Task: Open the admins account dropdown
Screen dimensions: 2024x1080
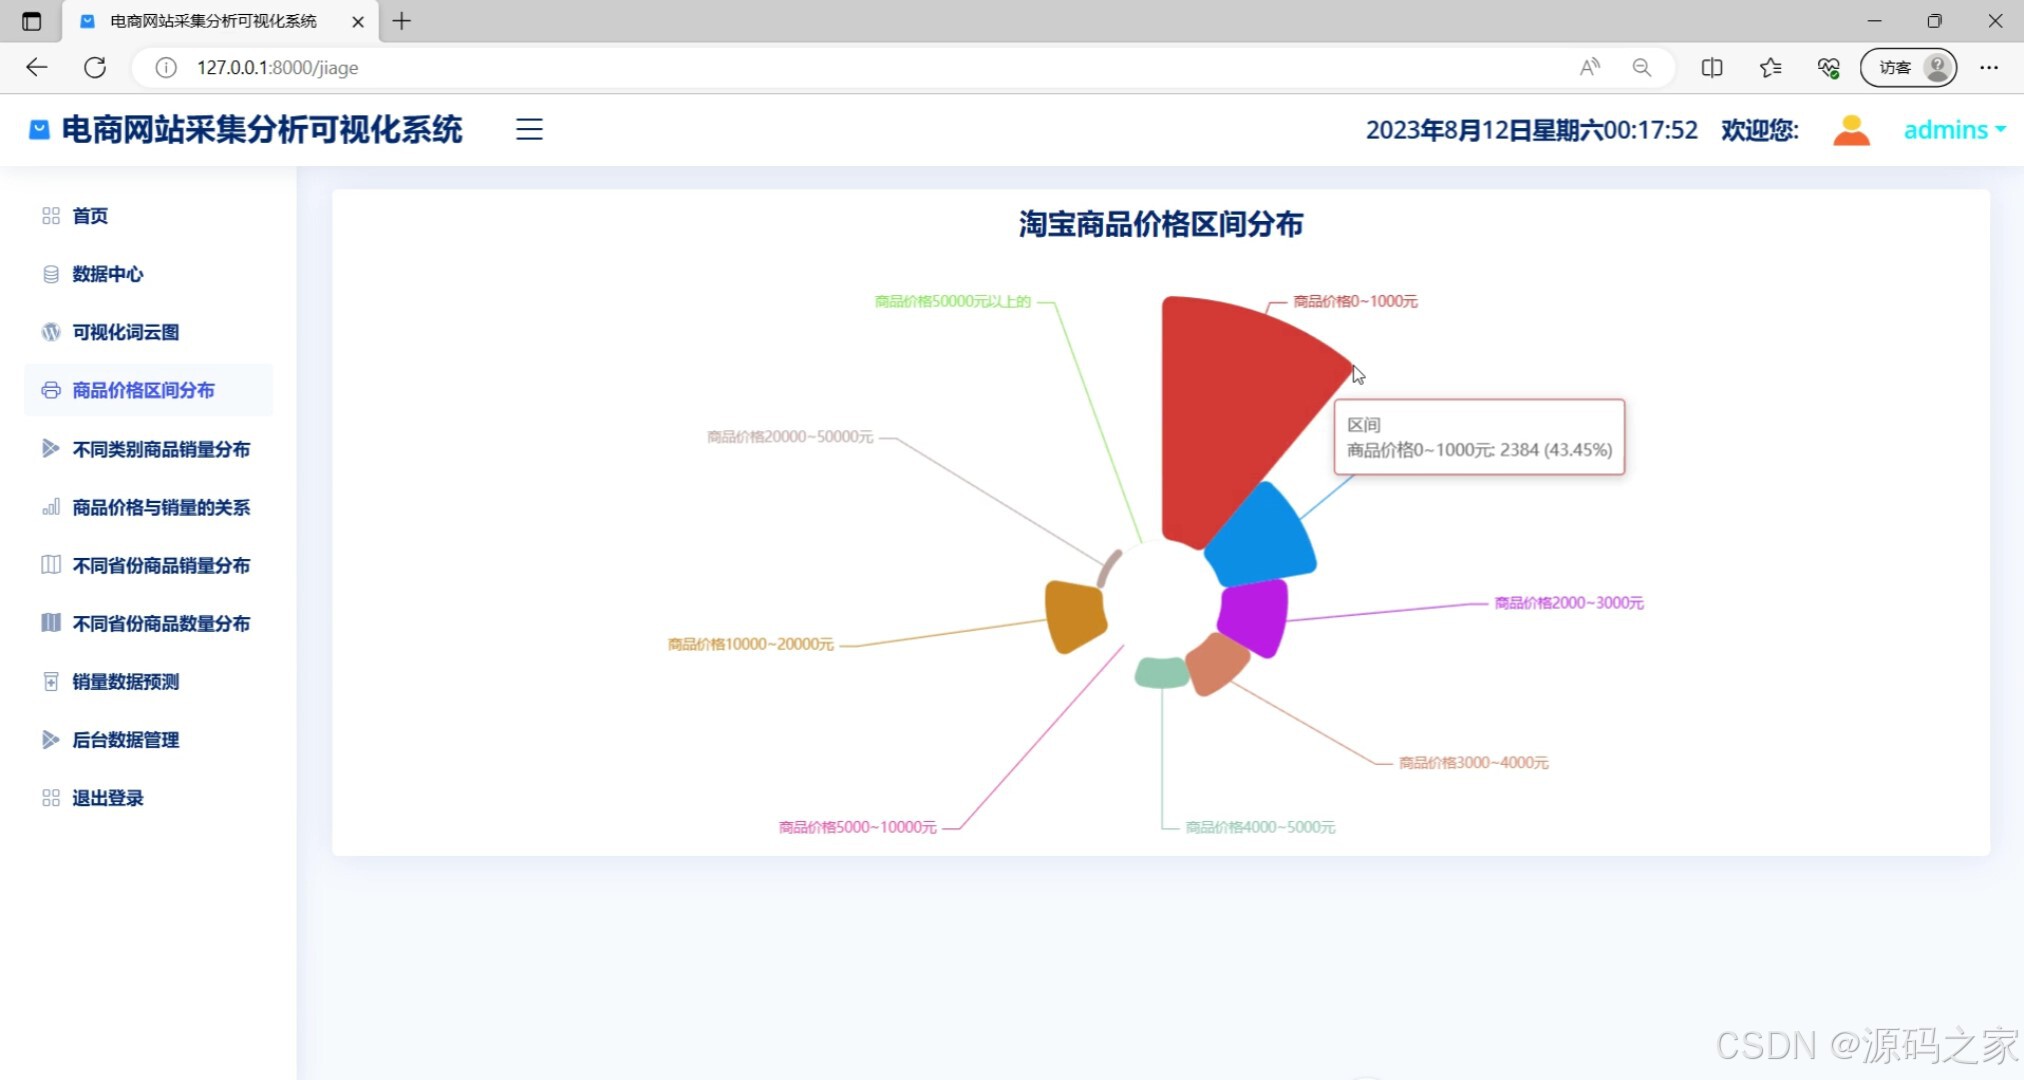Action: [1950, 129]
